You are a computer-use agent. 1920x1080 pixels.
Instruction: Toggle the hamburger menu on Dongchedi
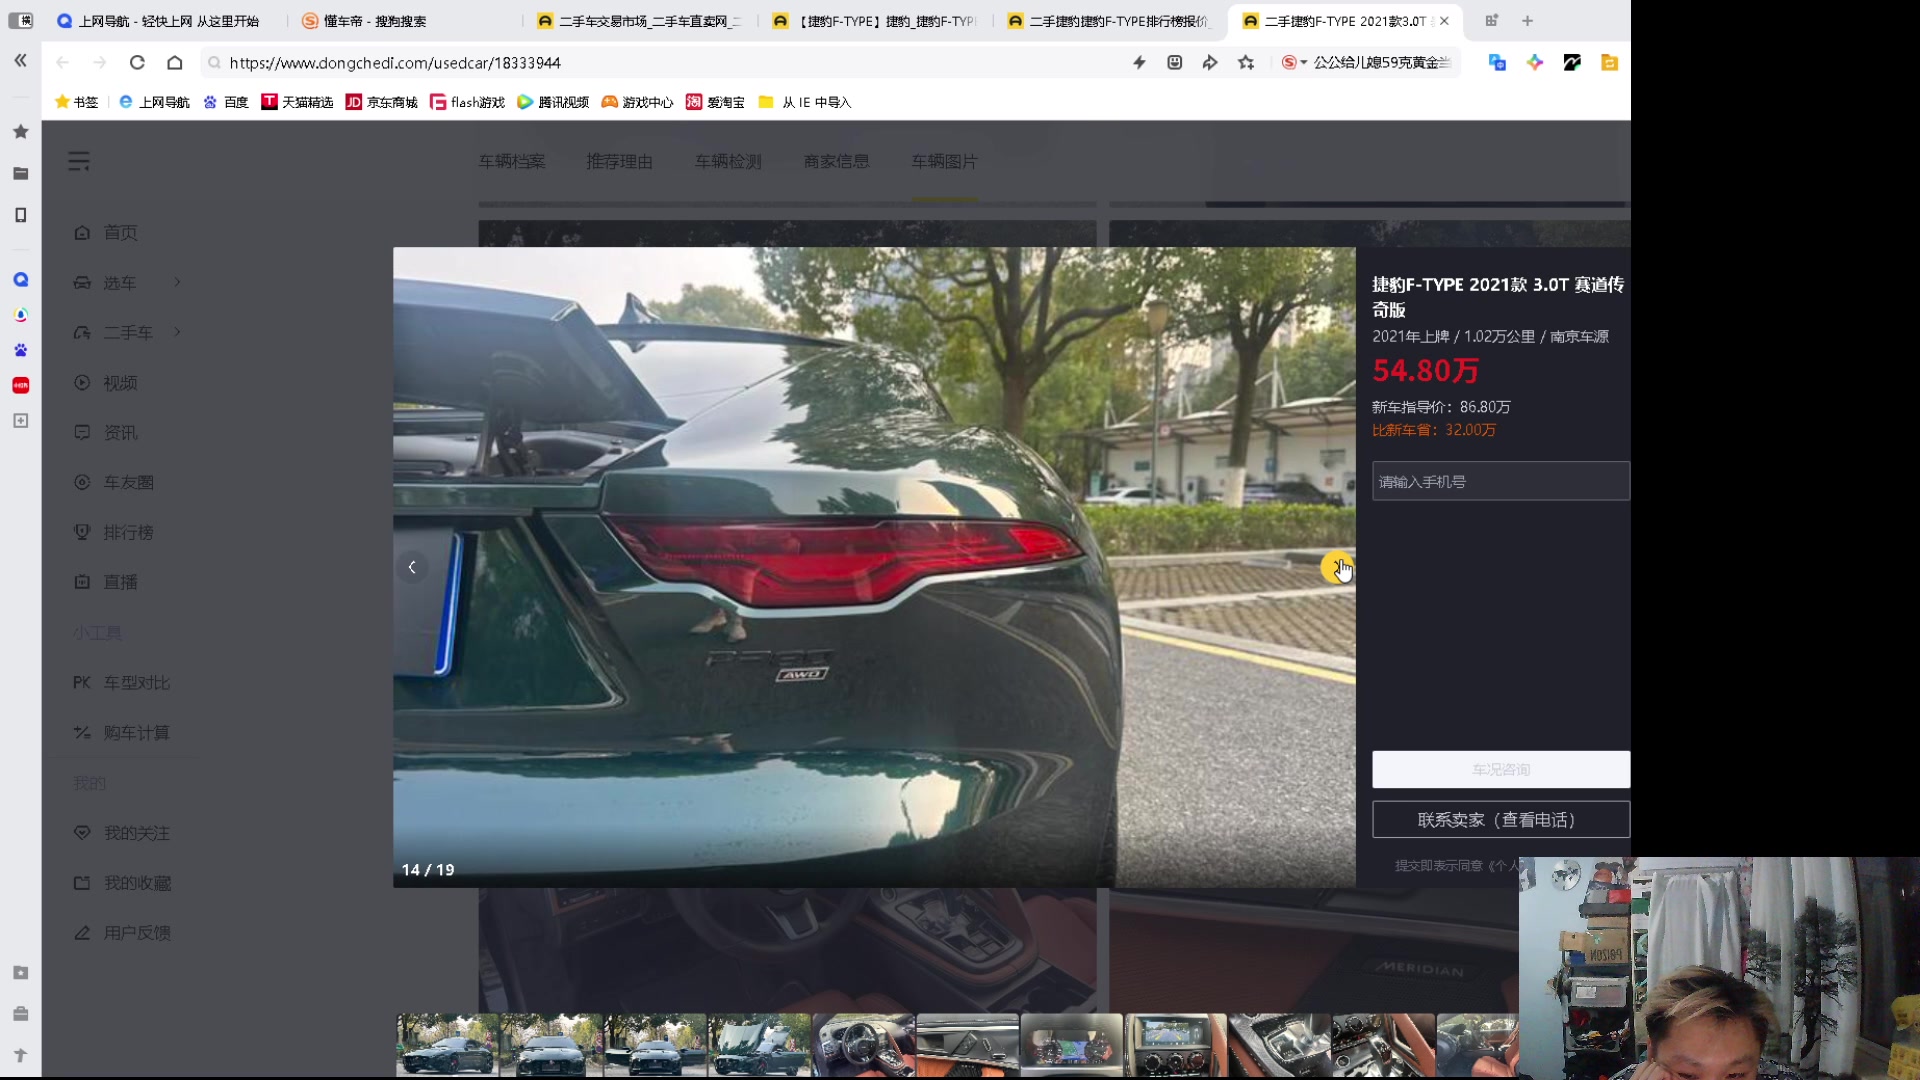click(79, 161)
